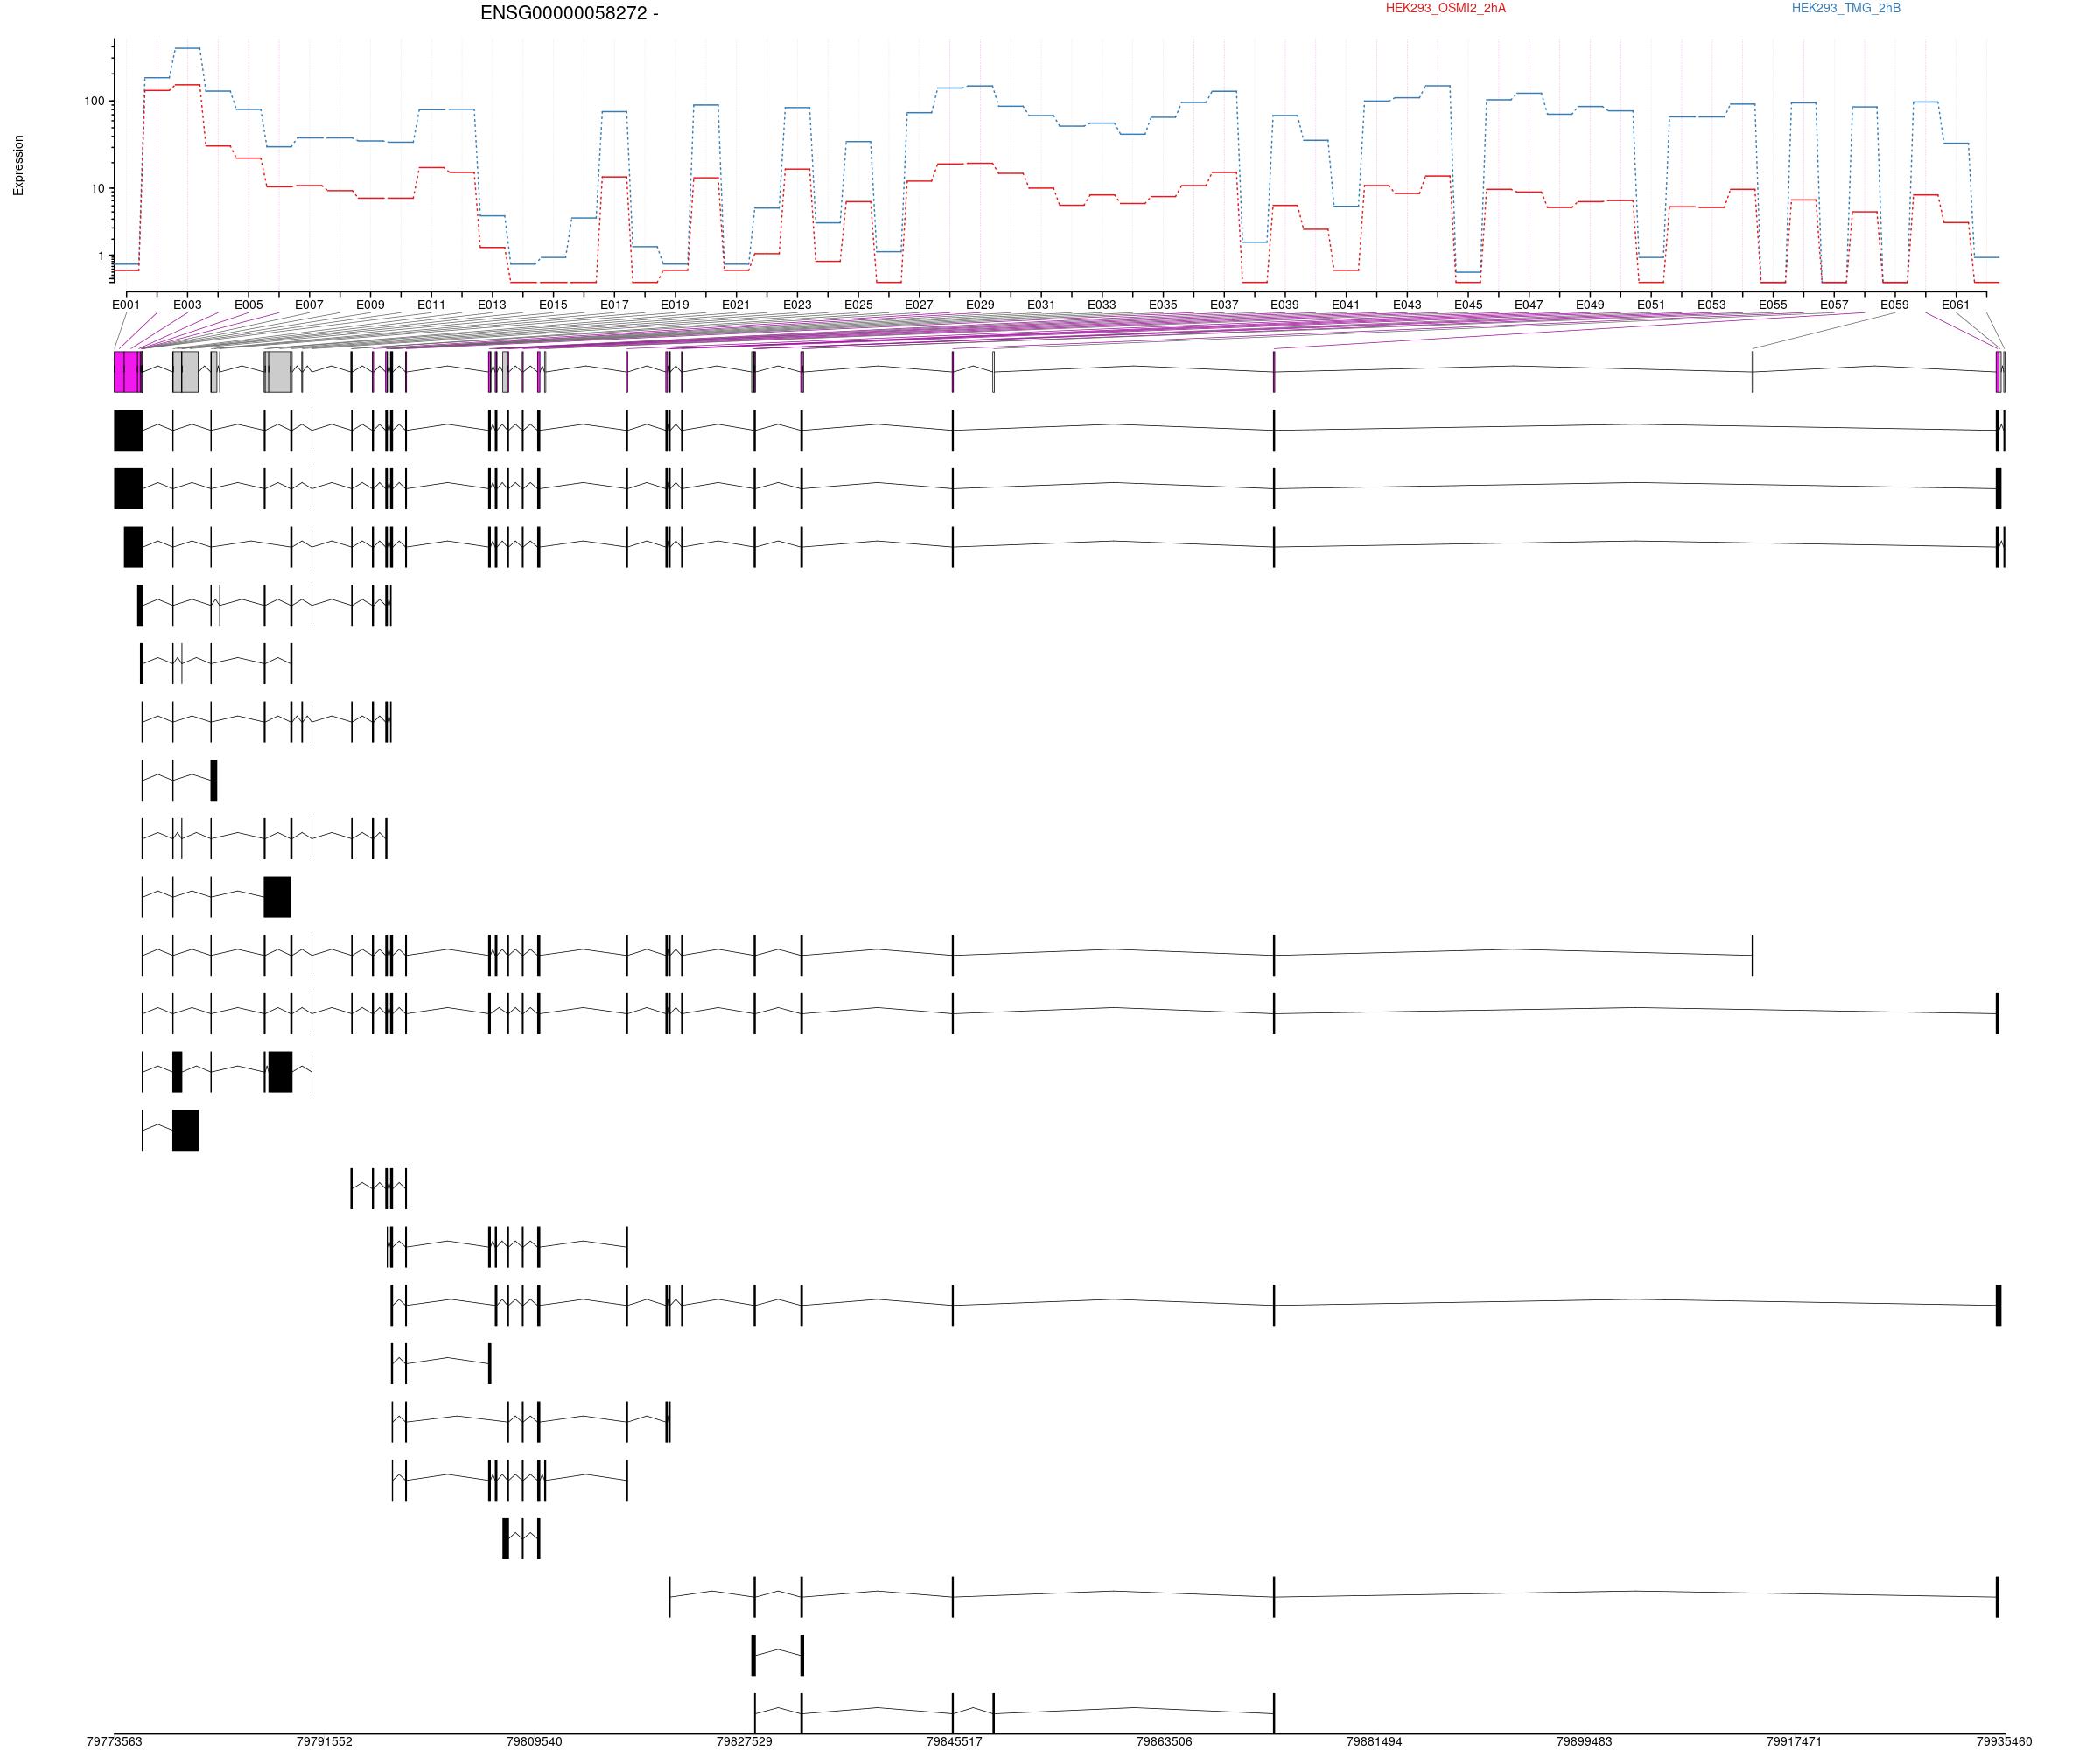This screenshot has width=2100, height=1758.
Task: Click exon label E039
Action: [x=1285, y=304]
